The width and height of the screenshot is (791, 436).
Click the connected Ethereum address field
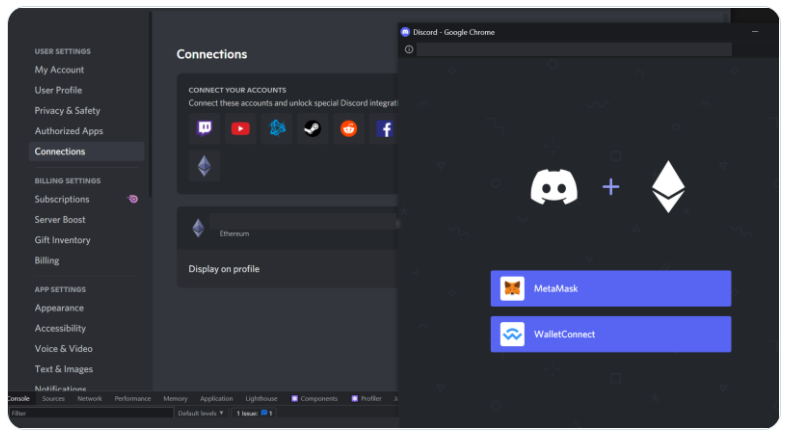(304, 221)
